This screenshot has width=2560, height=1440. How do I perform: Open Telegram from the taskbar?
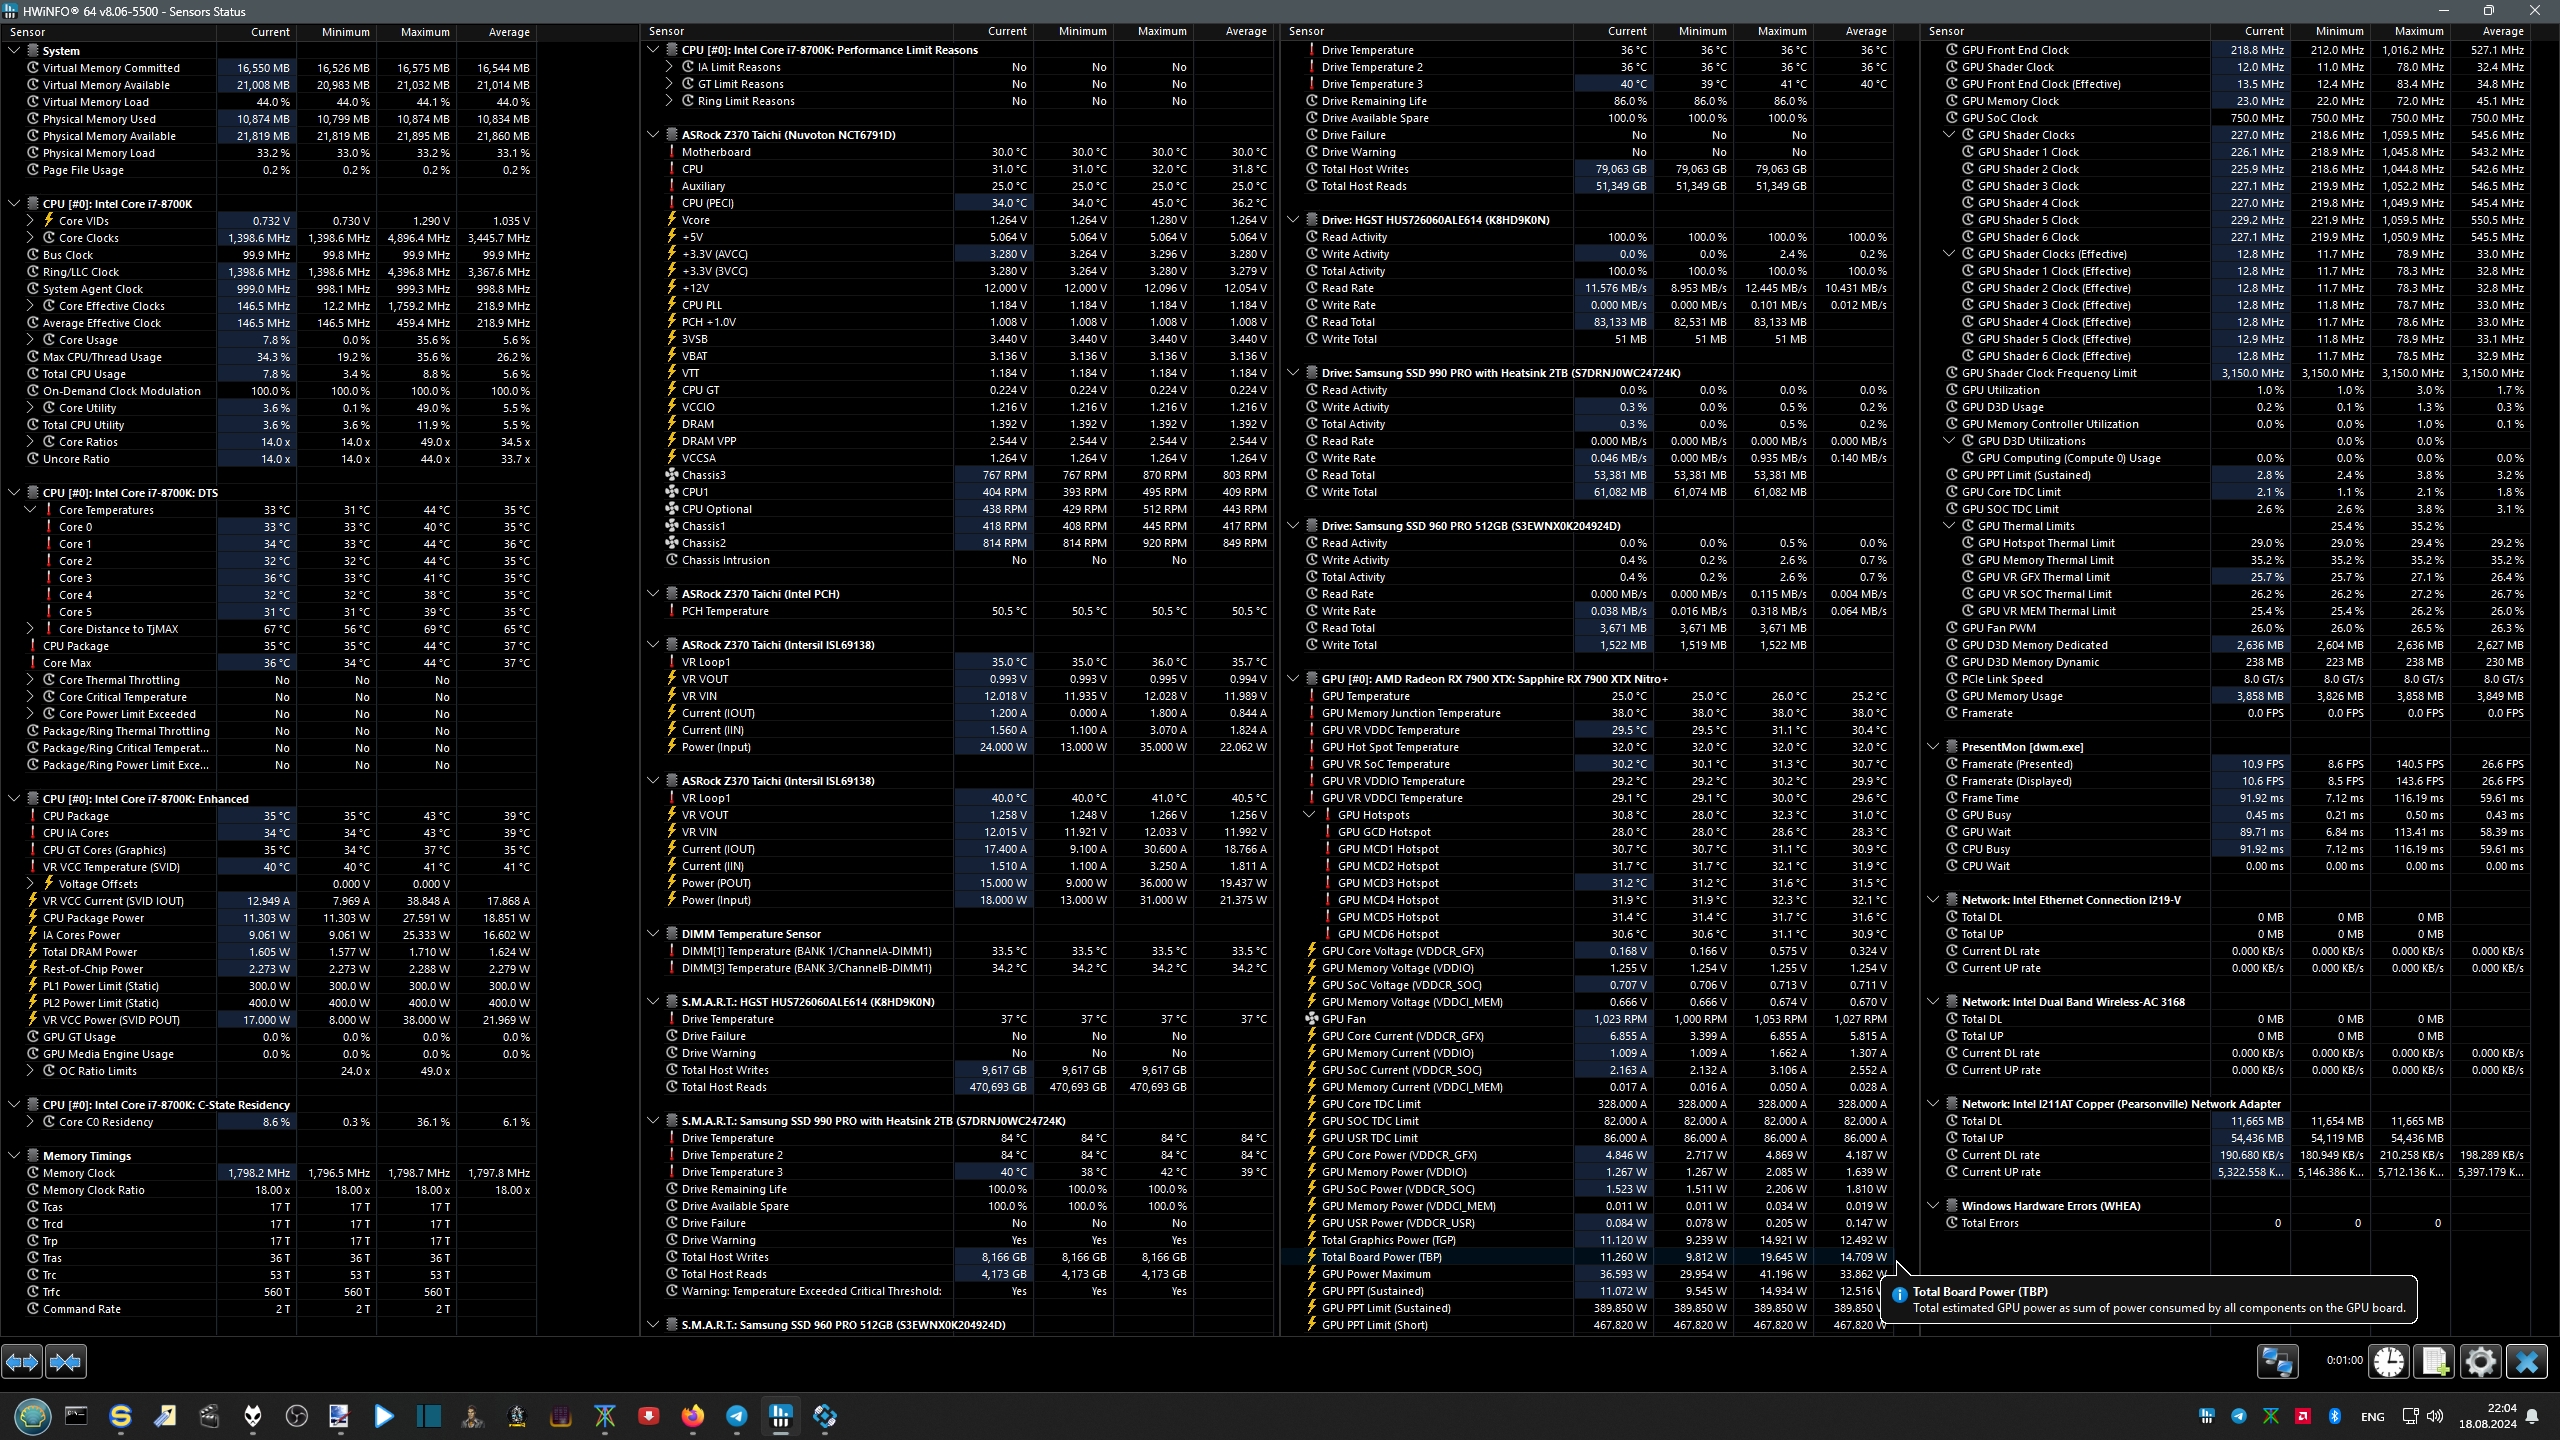tap(737, 1416)
